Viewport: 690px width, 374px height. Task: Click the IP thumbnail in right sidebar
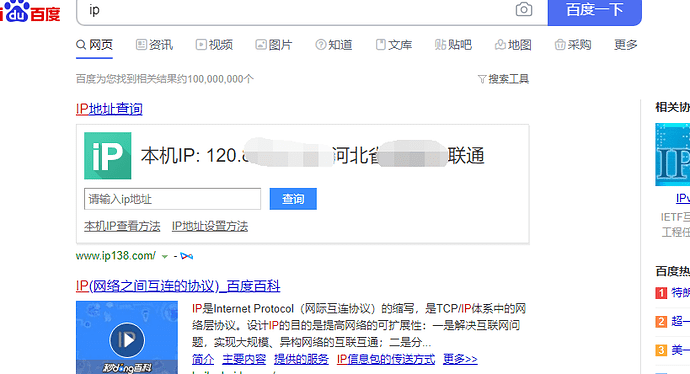point(672,154)
